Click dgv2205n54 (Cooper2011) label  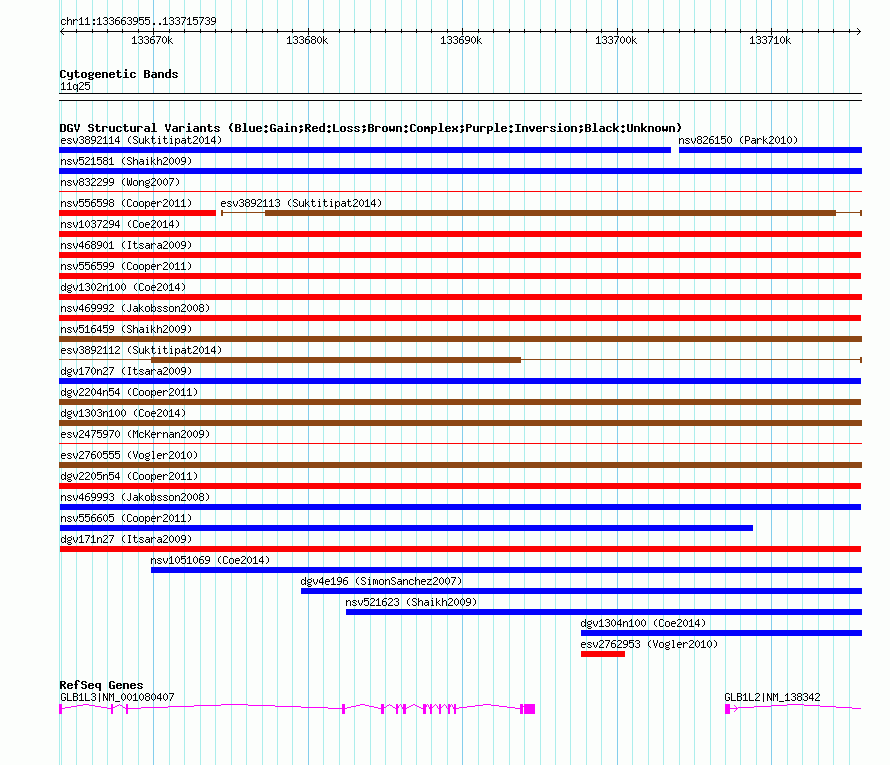129,476
